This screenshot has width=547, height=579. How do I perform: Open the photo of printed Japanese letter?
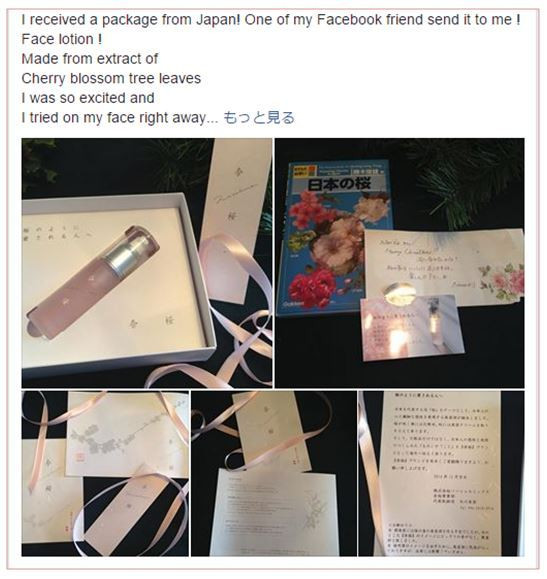click(x=441, y=473)
